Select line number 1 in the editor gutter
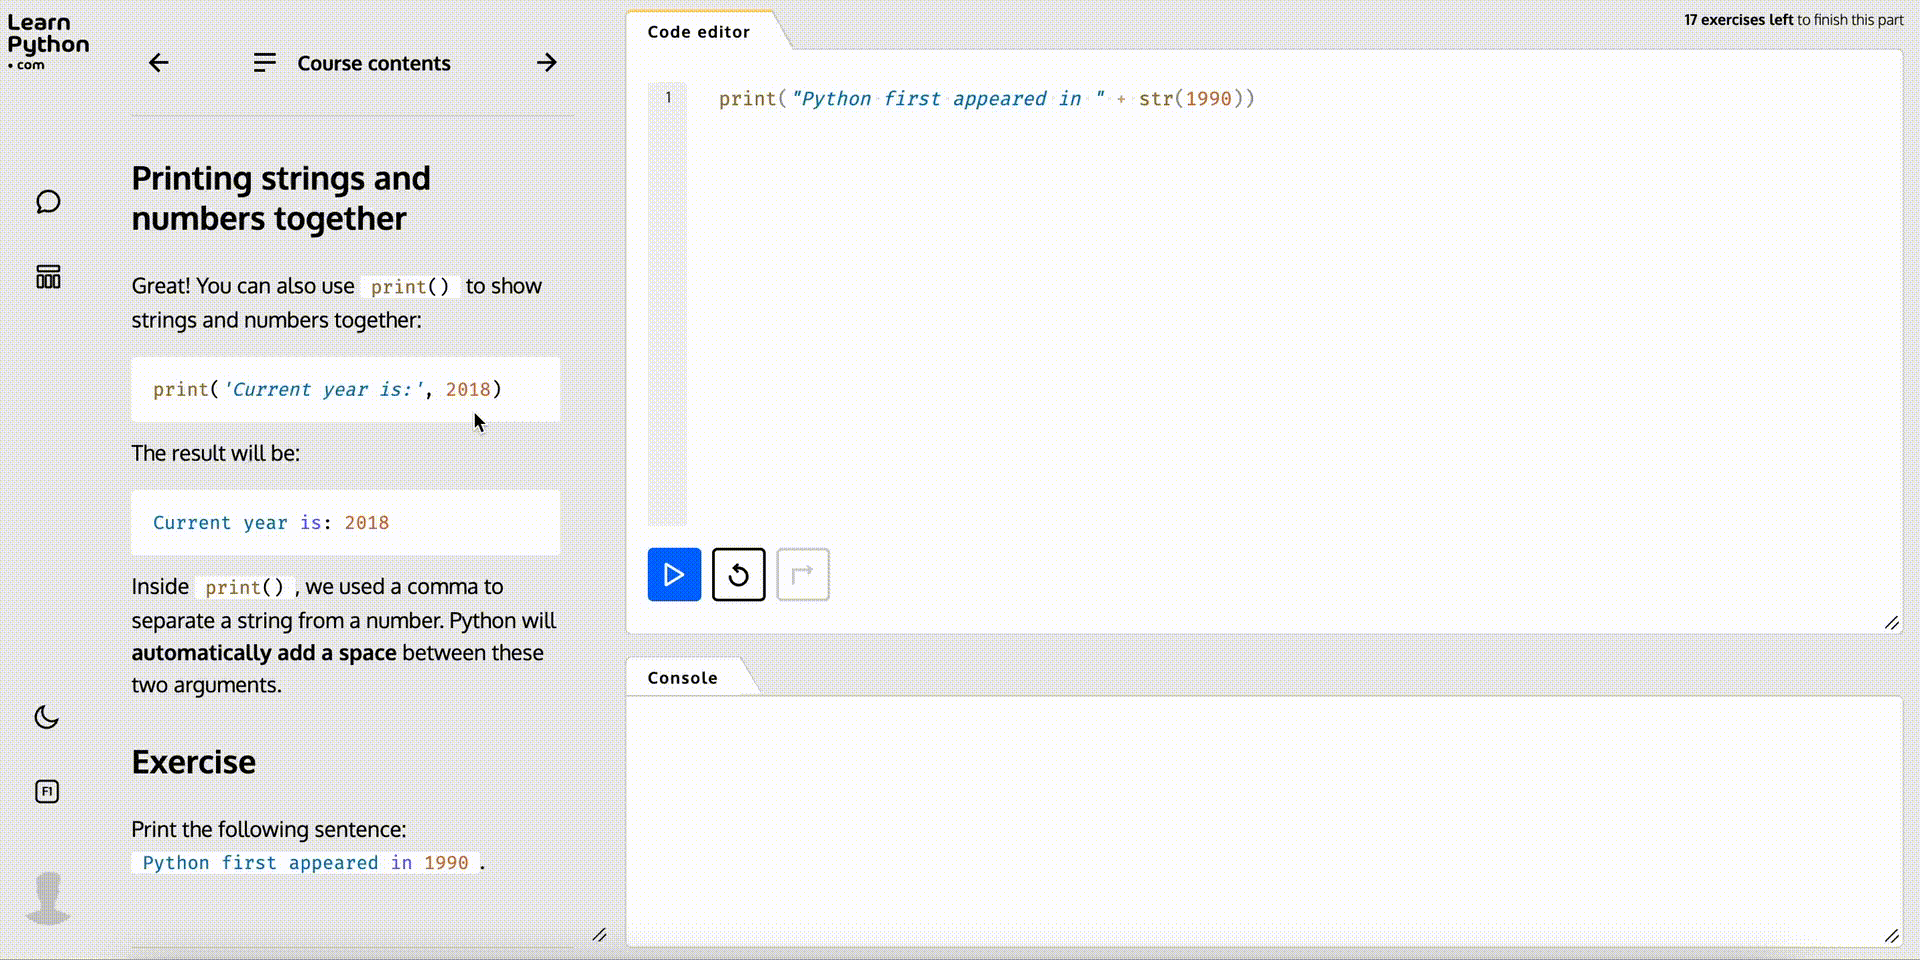1920x960 pixels. tap(667, 97)
